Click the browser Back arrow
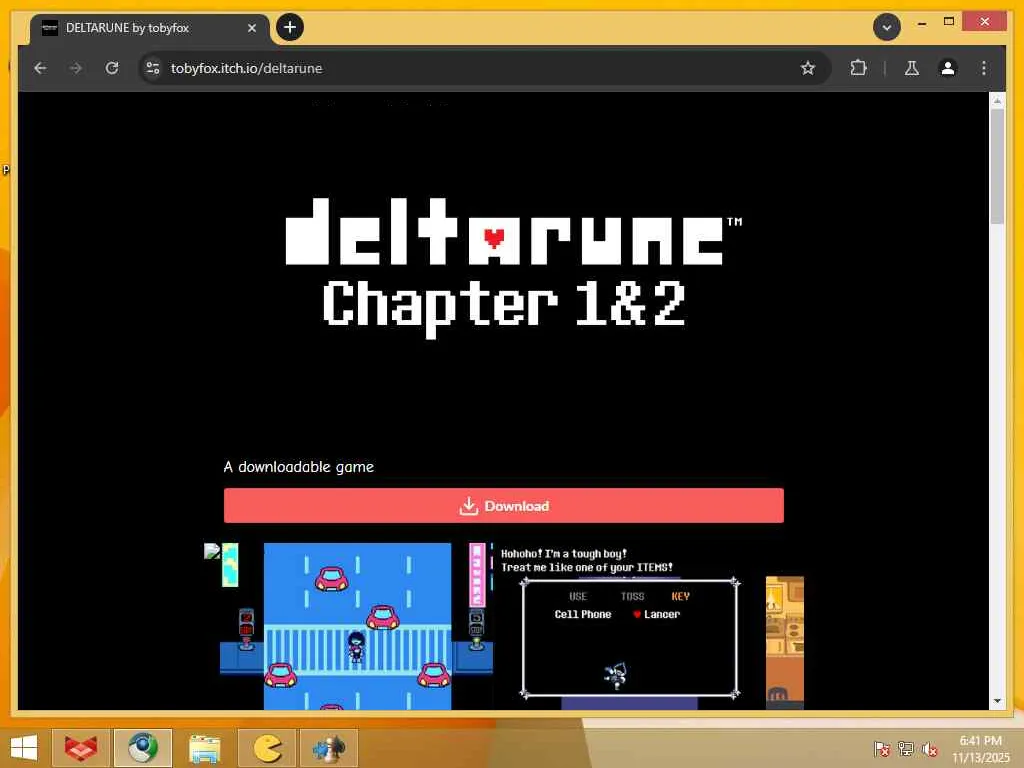Screen dimensions: 1024x768 tap(40, 68)
